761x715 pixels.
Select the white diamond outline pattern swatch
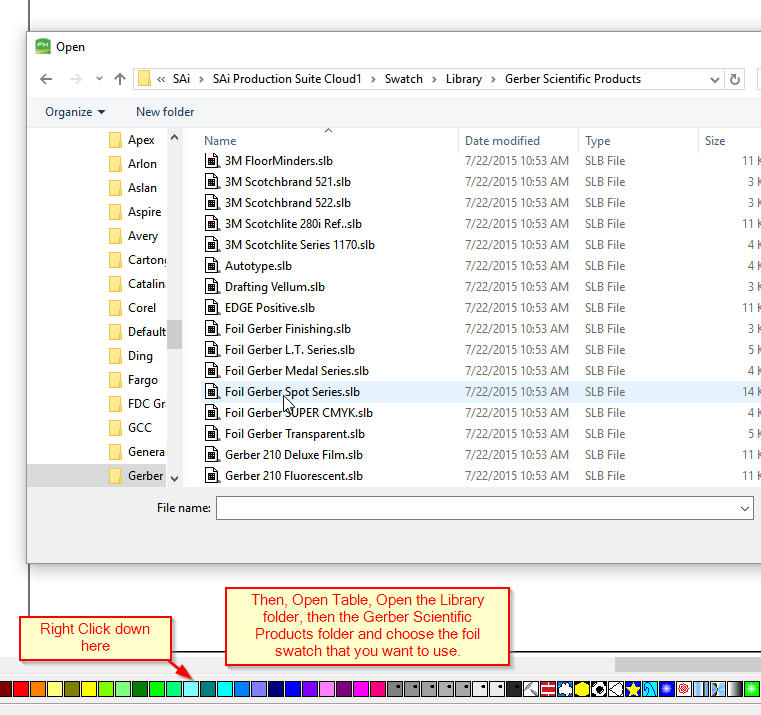[x=616, y=689]
